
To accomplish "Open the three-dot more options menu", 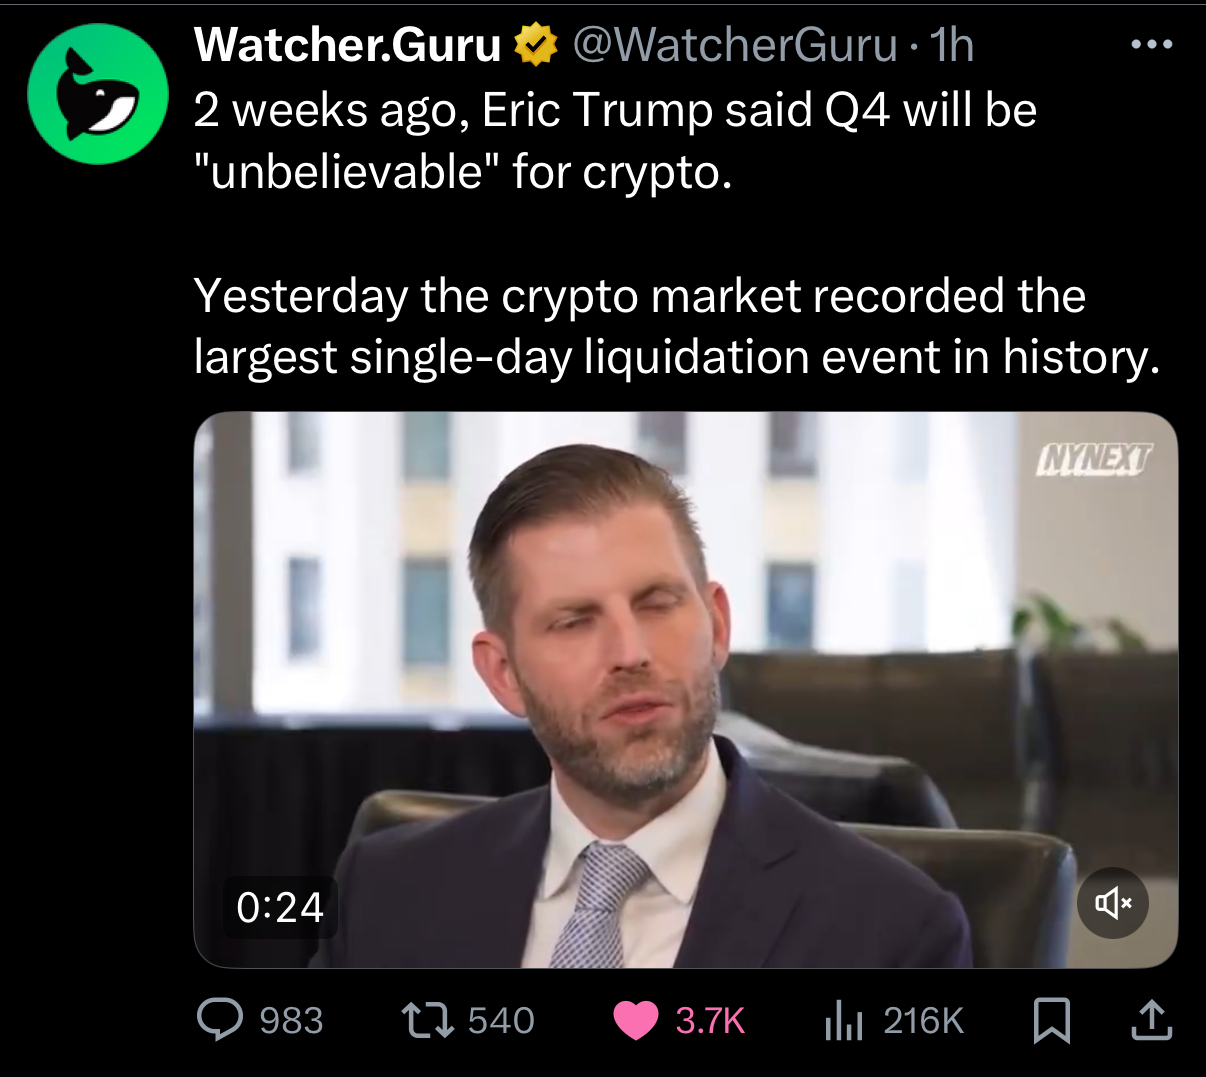I will pos(1151,44).
